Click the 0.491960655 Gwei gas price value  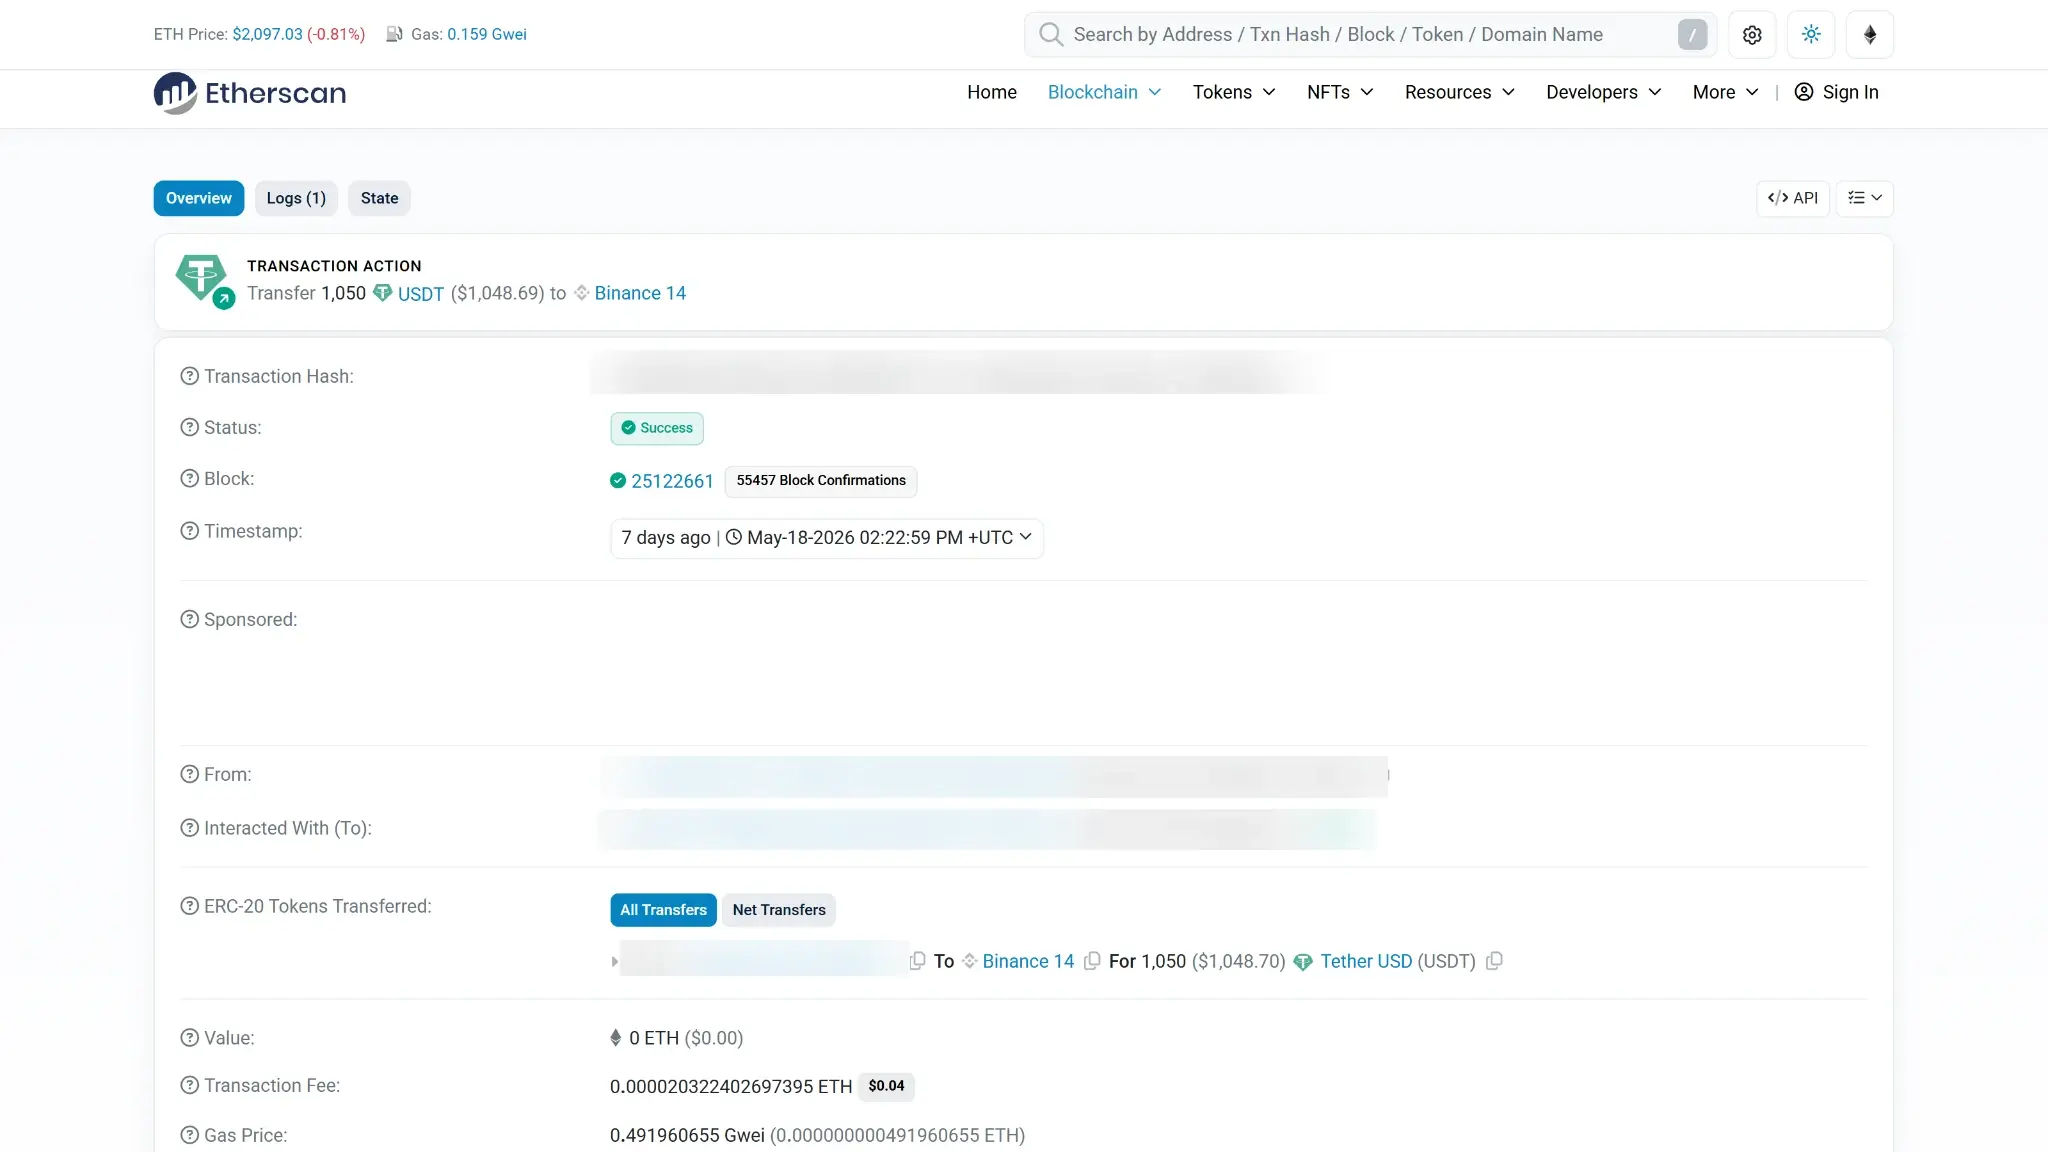tap(687, 1135)
